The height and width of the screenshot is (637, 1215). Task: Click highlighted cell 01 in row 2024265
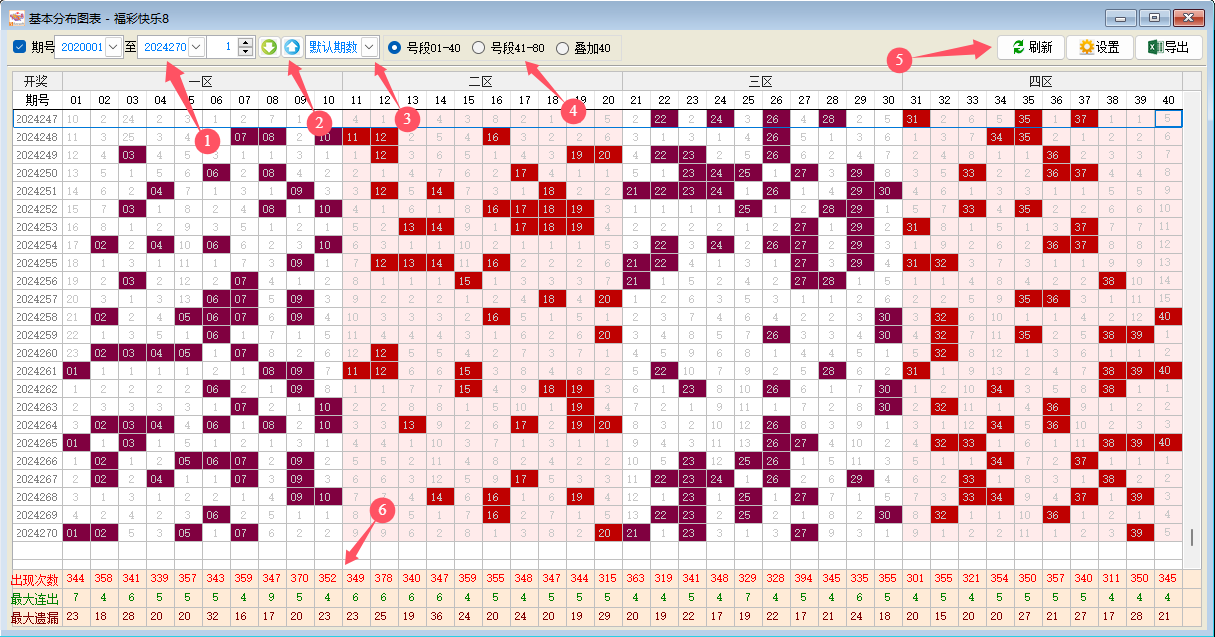point(75,442)
